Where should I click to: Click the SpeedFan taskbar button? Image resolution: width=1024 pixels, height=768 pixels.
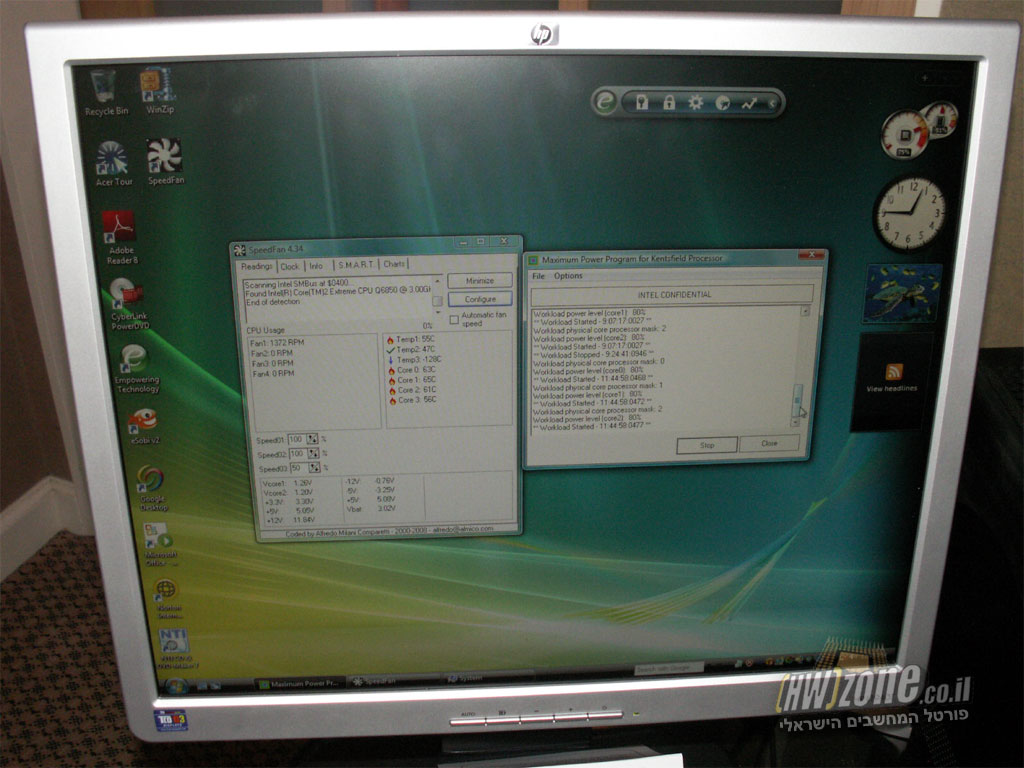point(393,681)
